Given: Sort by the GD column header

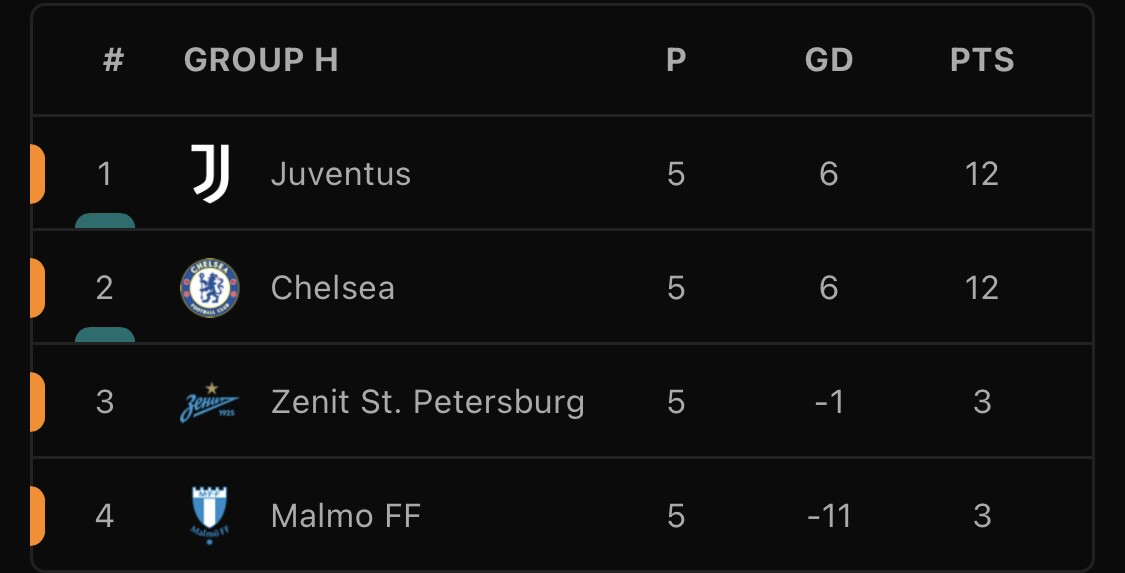Looking at the screenshot, I should 829,60.
